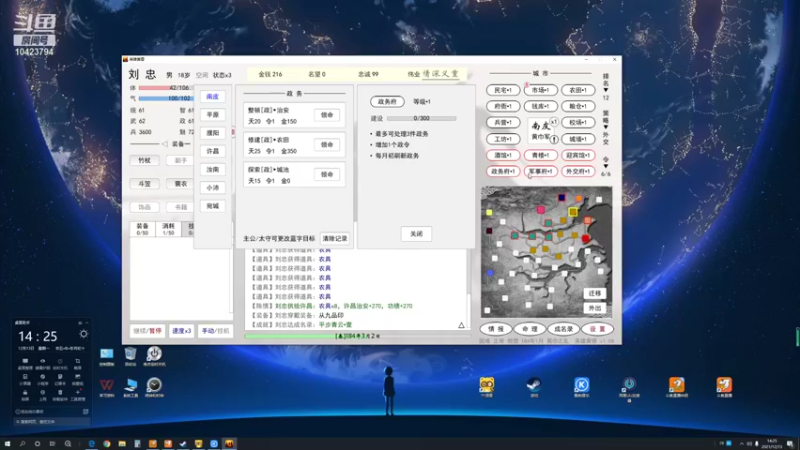Click 关闭 to close the 政务府 panel

point(416,234)
